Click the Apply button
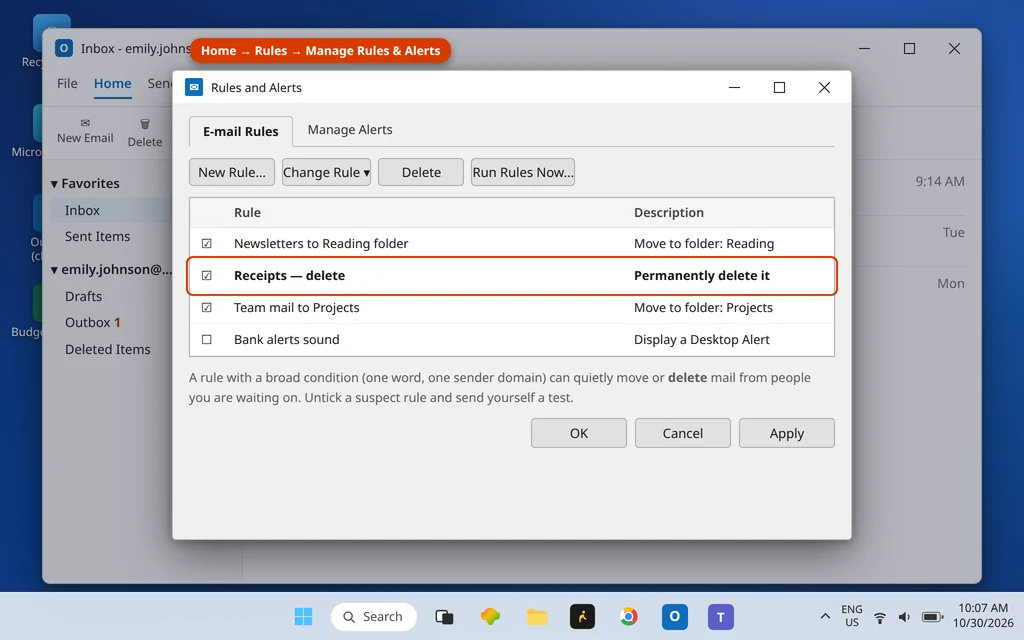The width and height of the screenshot is (1024, 640). coord(786,433)
